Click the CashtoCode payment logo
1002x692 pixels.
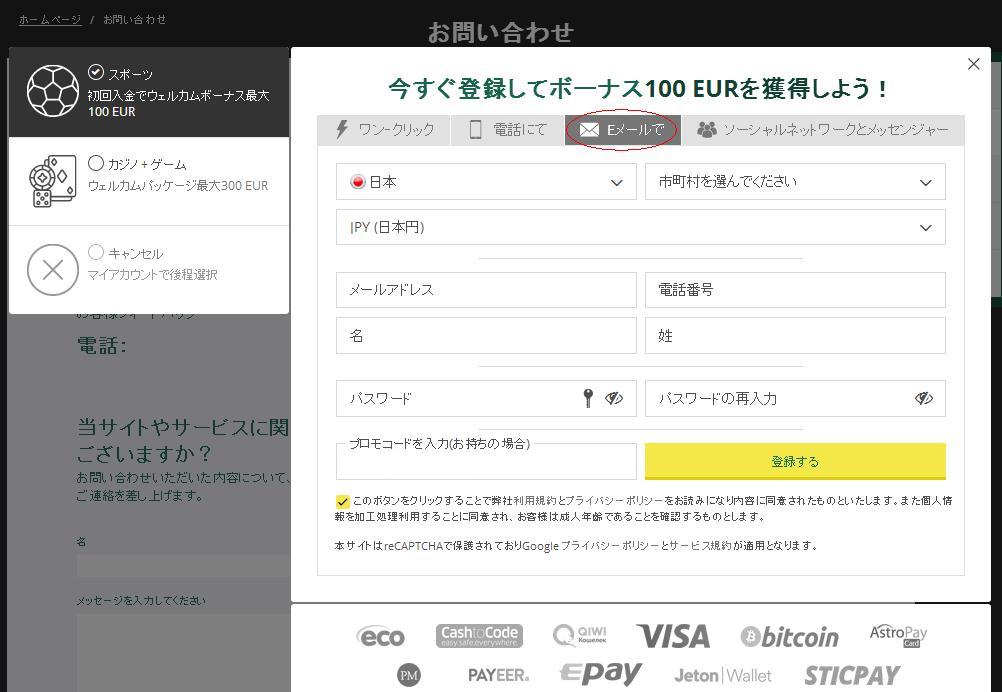click(479, 636)
